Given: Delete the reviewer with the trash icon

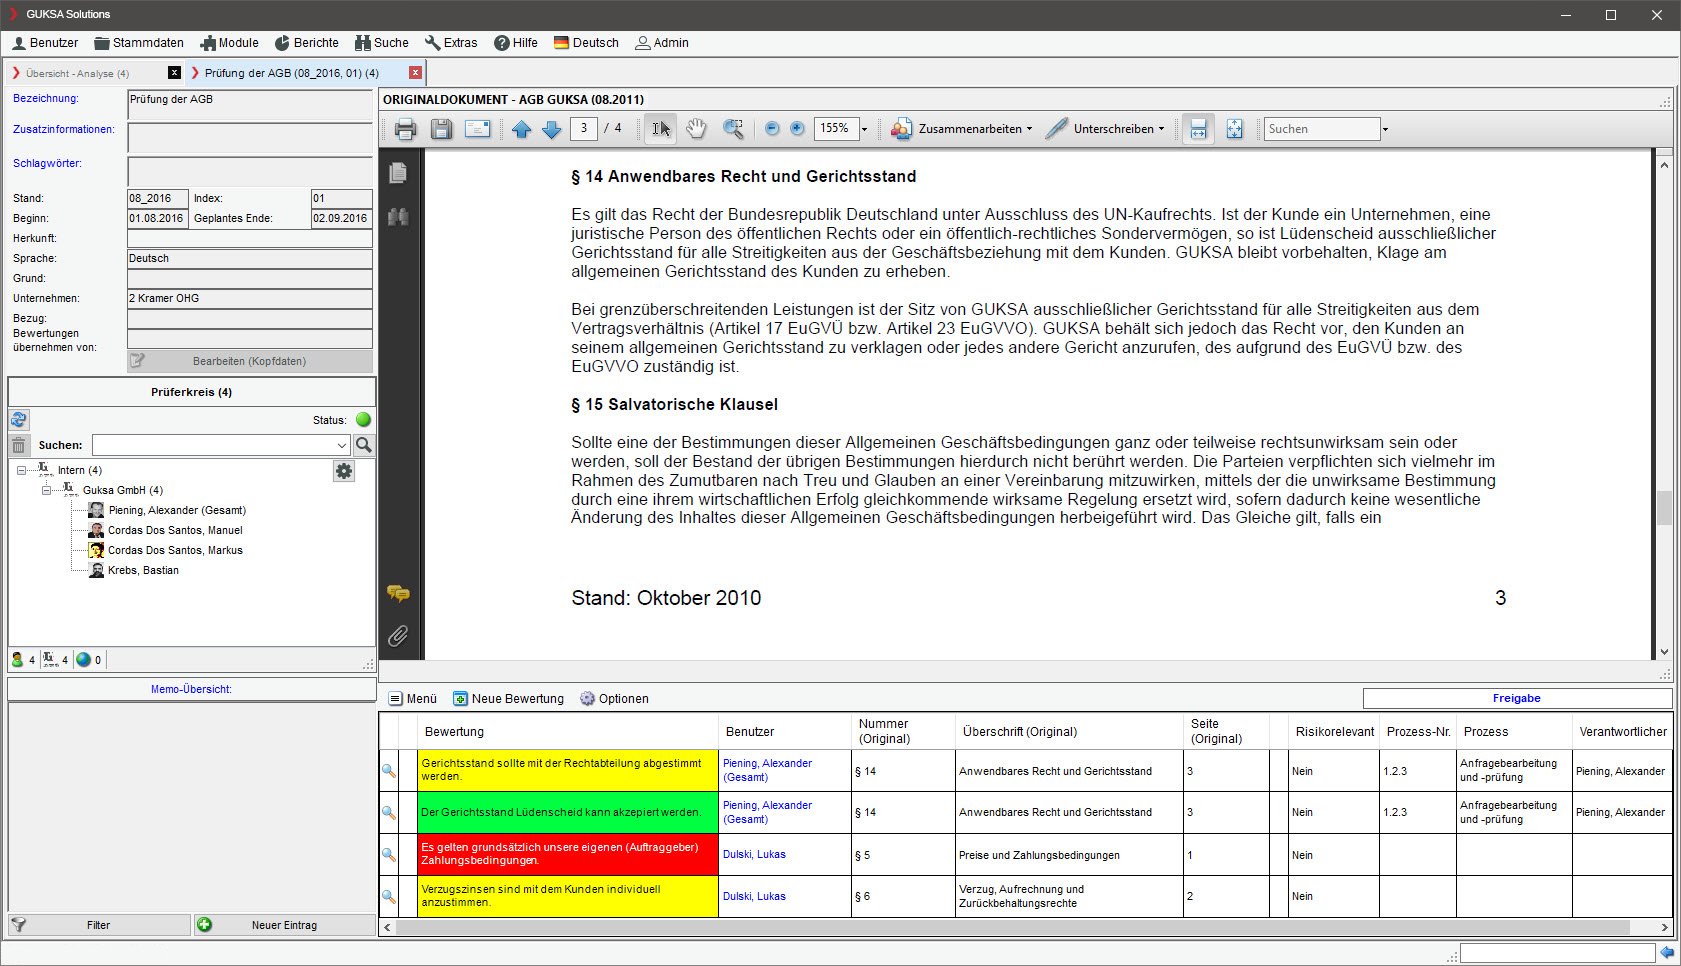Looking at the screenshot, I should [x=19, y=445].
